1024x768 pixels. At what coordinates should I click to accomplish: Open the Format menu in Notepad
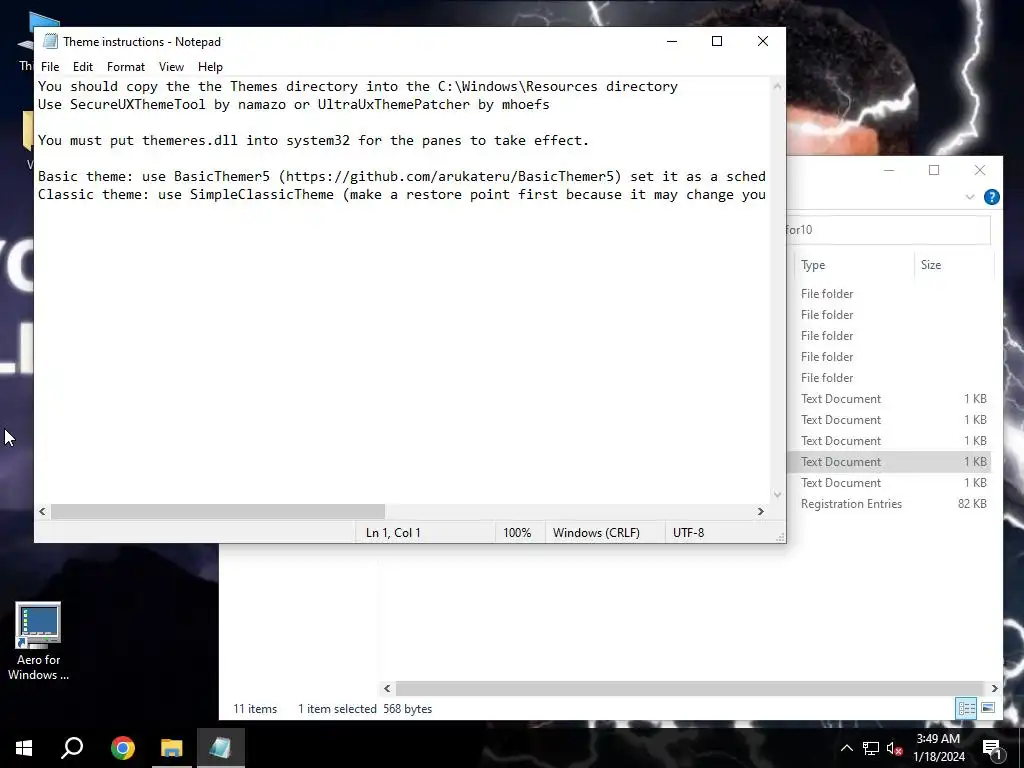[x=125, y=67]
